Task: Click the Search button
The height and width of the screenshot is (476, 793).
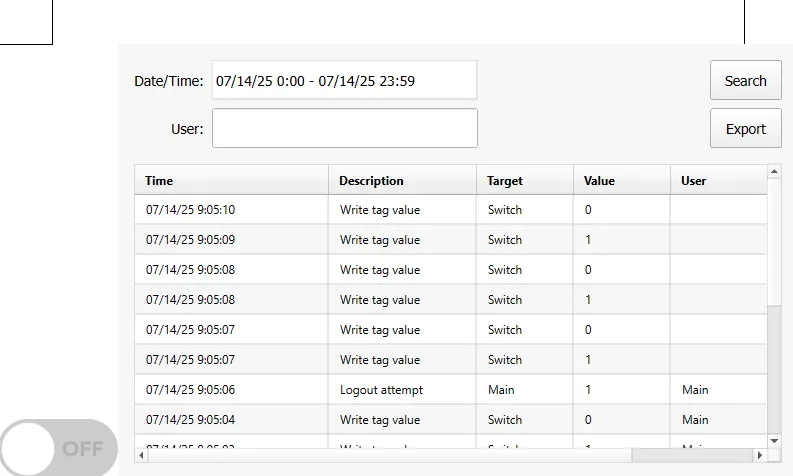Action: pos(745,81)
